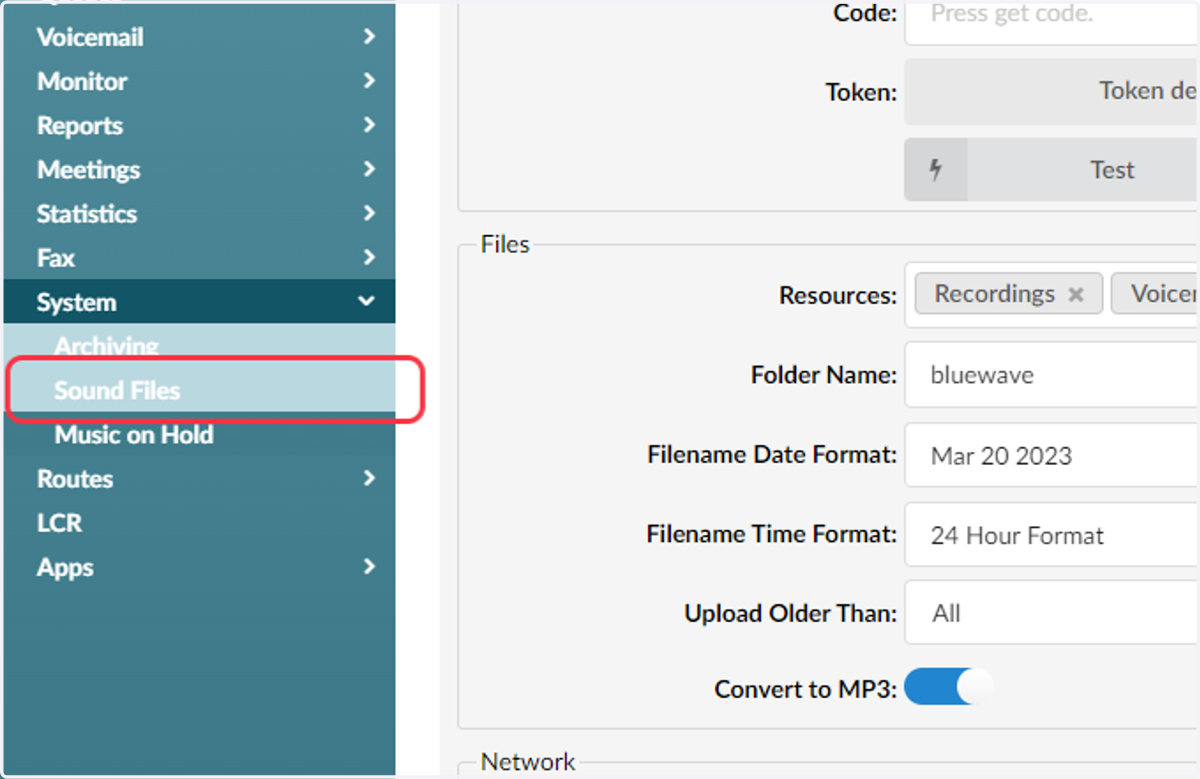This screenshot has width=1200, height=779.
Task: Collapse the System menu chevron
Action: point(368,301)
